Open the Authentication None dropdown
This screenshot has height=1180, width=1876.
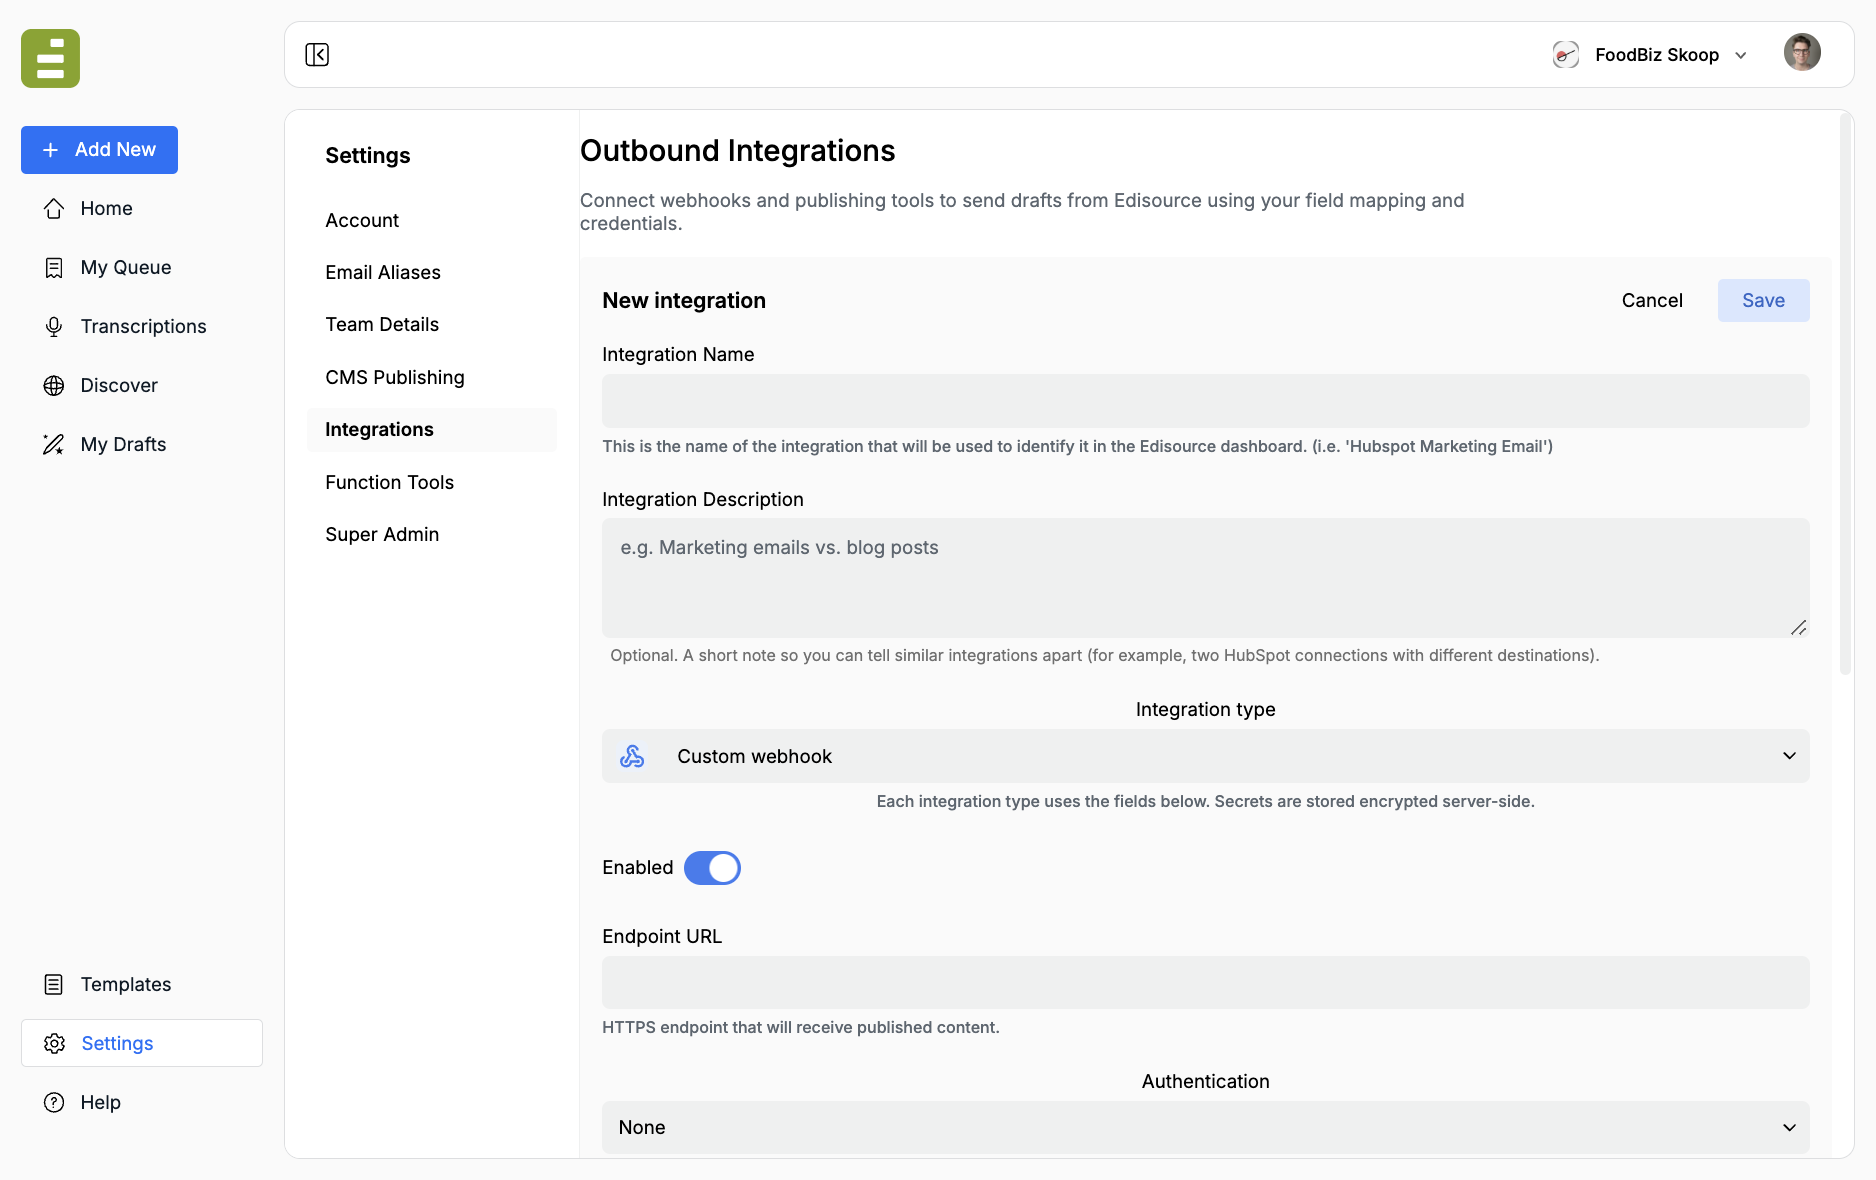1205,1127
